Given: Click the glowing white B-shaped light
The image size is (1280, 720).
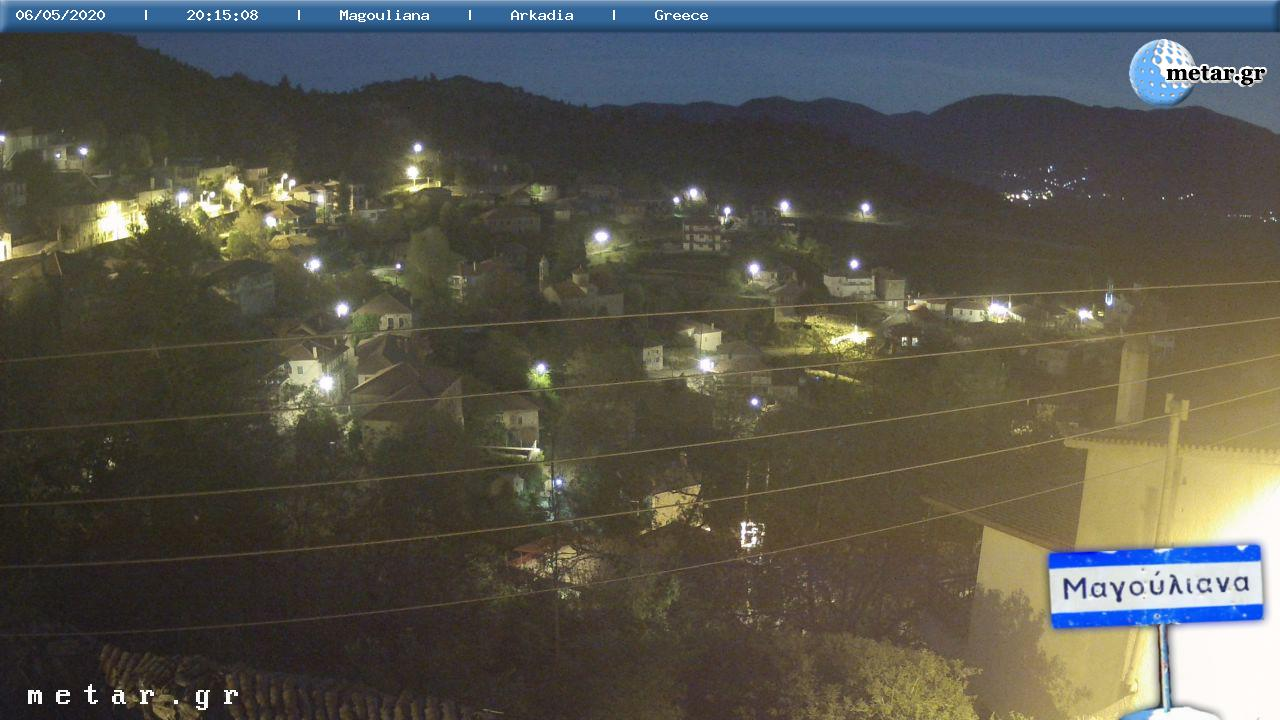Looking at the screenshot, I should click(x=750, y=535).
